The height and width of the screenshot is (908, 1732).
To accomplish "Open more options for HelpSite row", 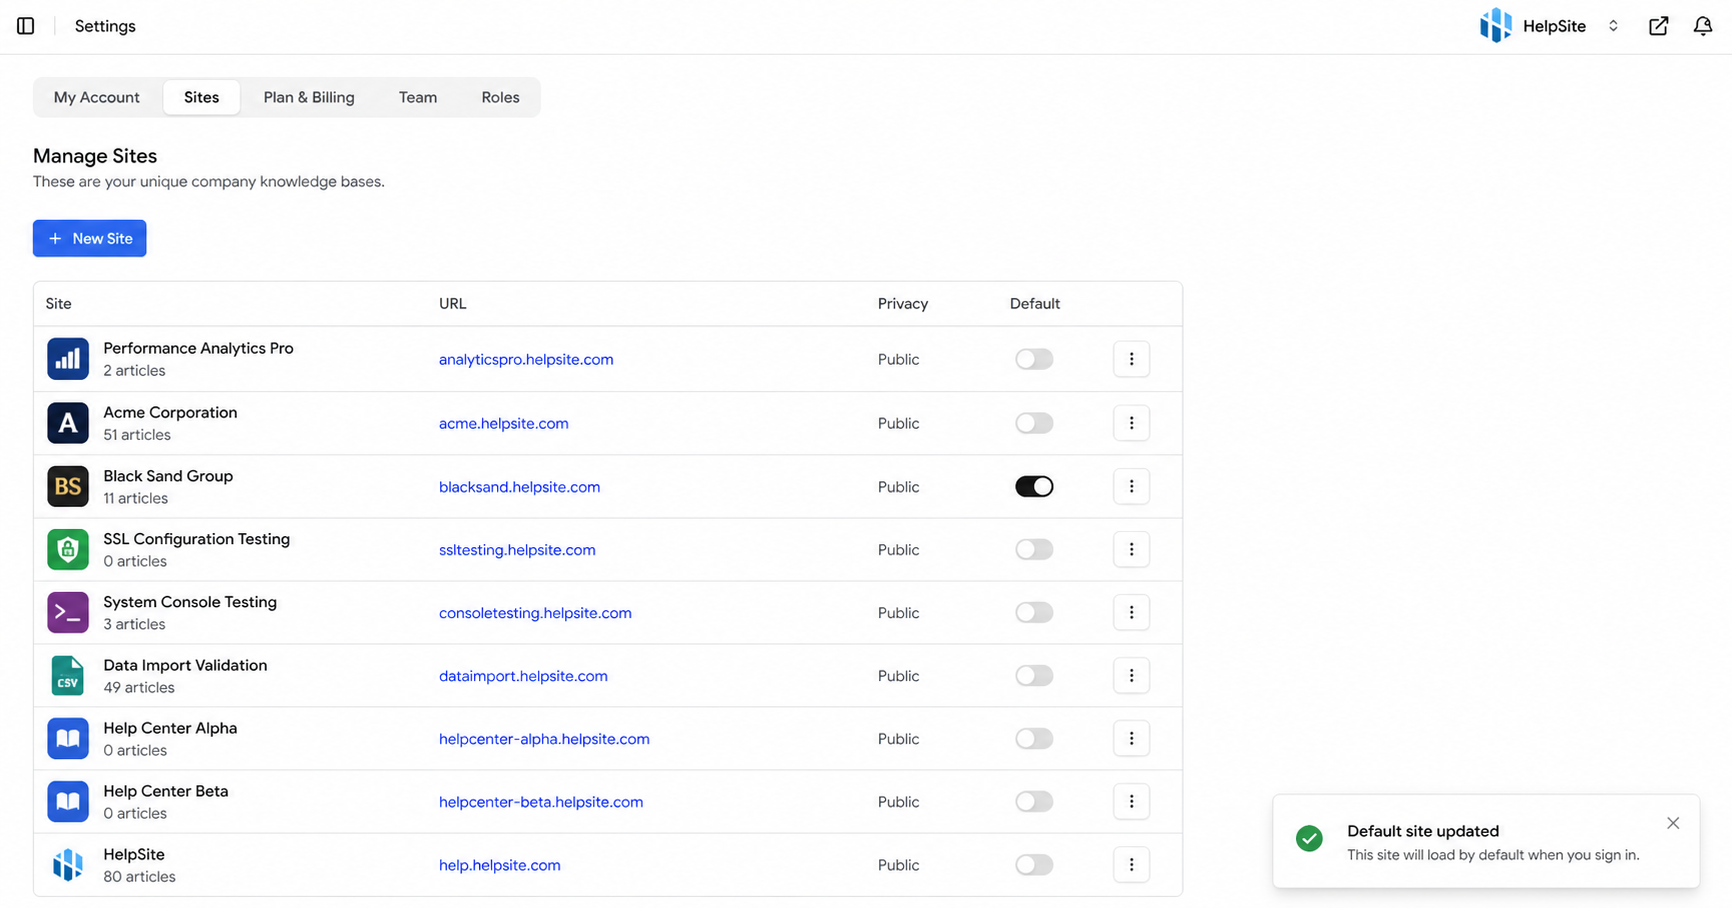I will coord(1131,865).
